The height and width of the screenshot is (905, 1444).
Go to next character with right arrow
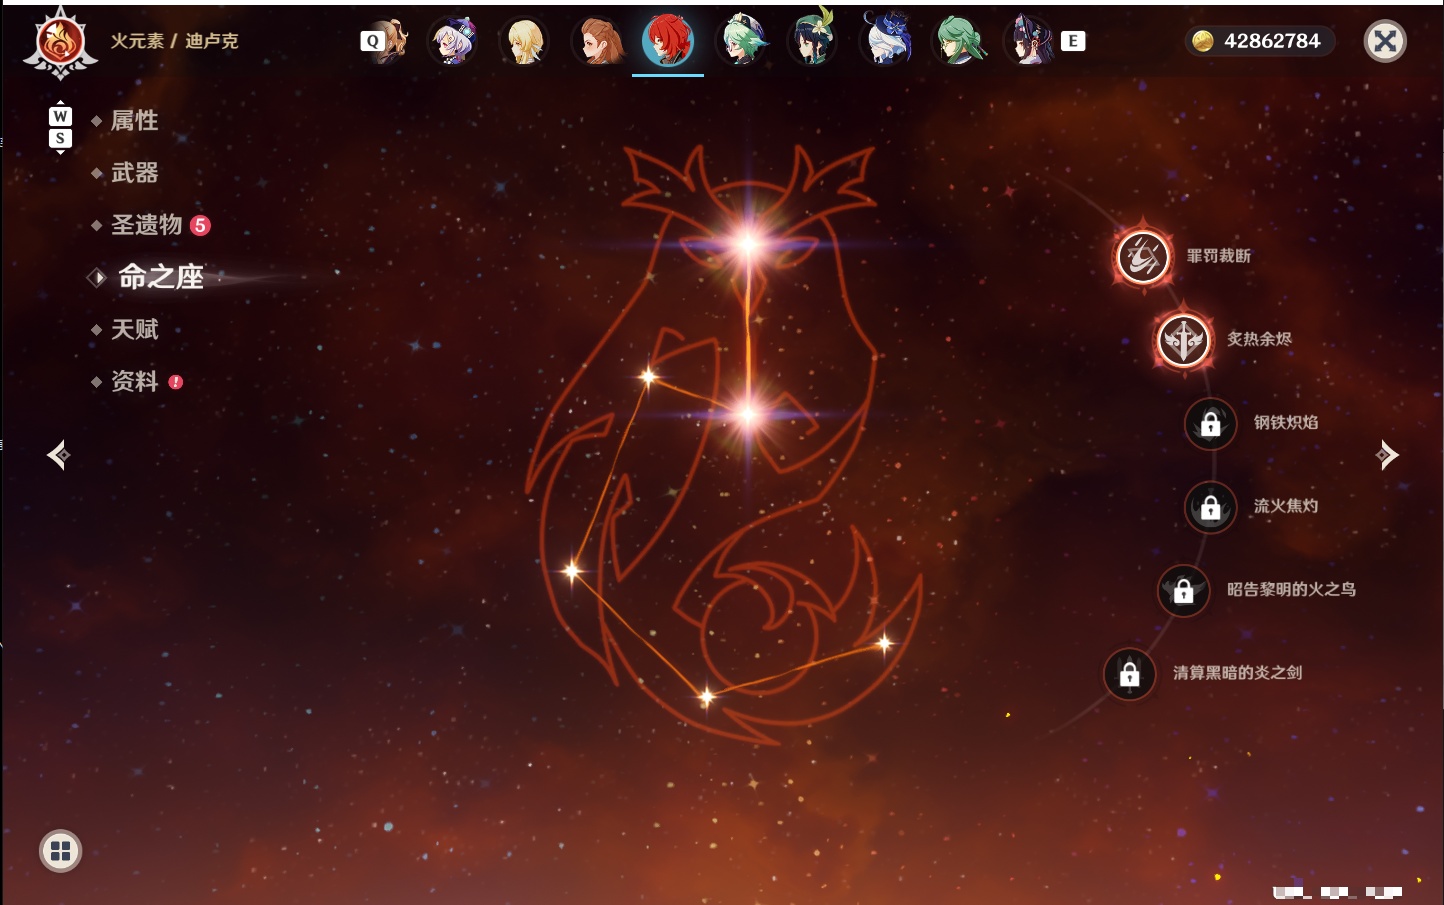(1387, 455)
